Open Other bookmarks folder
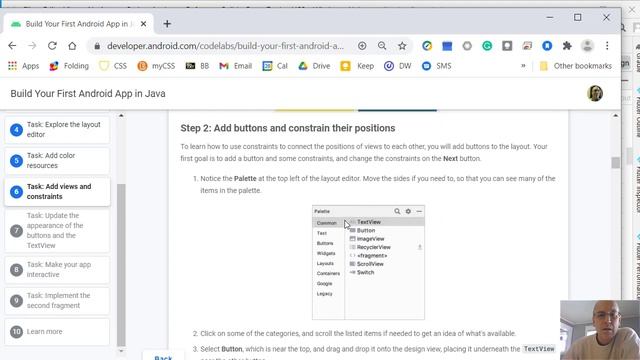Screen dimensions: 640x360 coord(576,66)
